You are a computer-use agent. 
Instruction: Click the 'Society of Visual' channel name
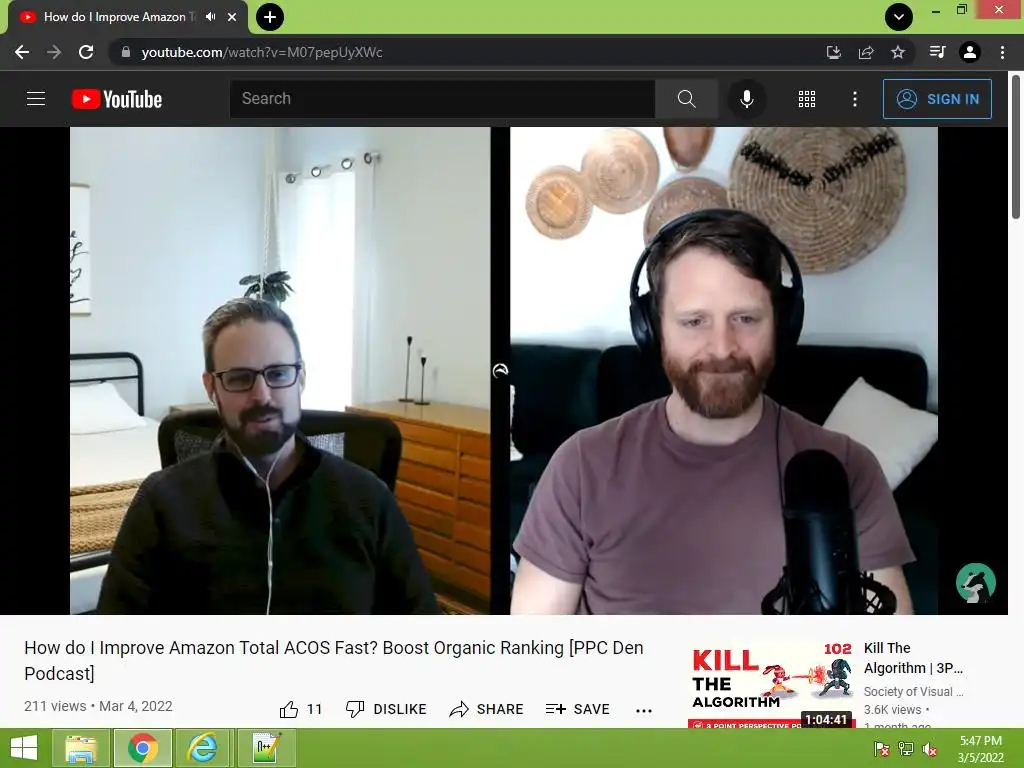(913, 692)
